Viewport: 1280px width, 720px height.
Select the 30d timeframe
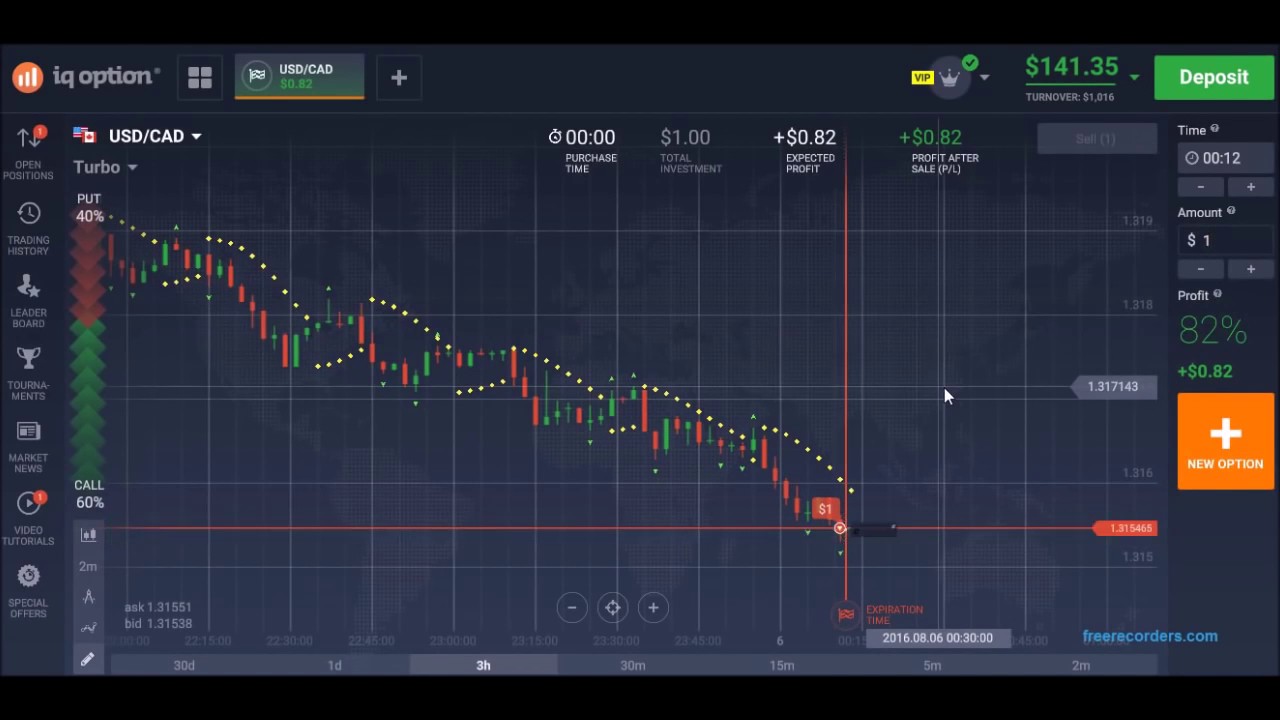(x=184, y=665)
